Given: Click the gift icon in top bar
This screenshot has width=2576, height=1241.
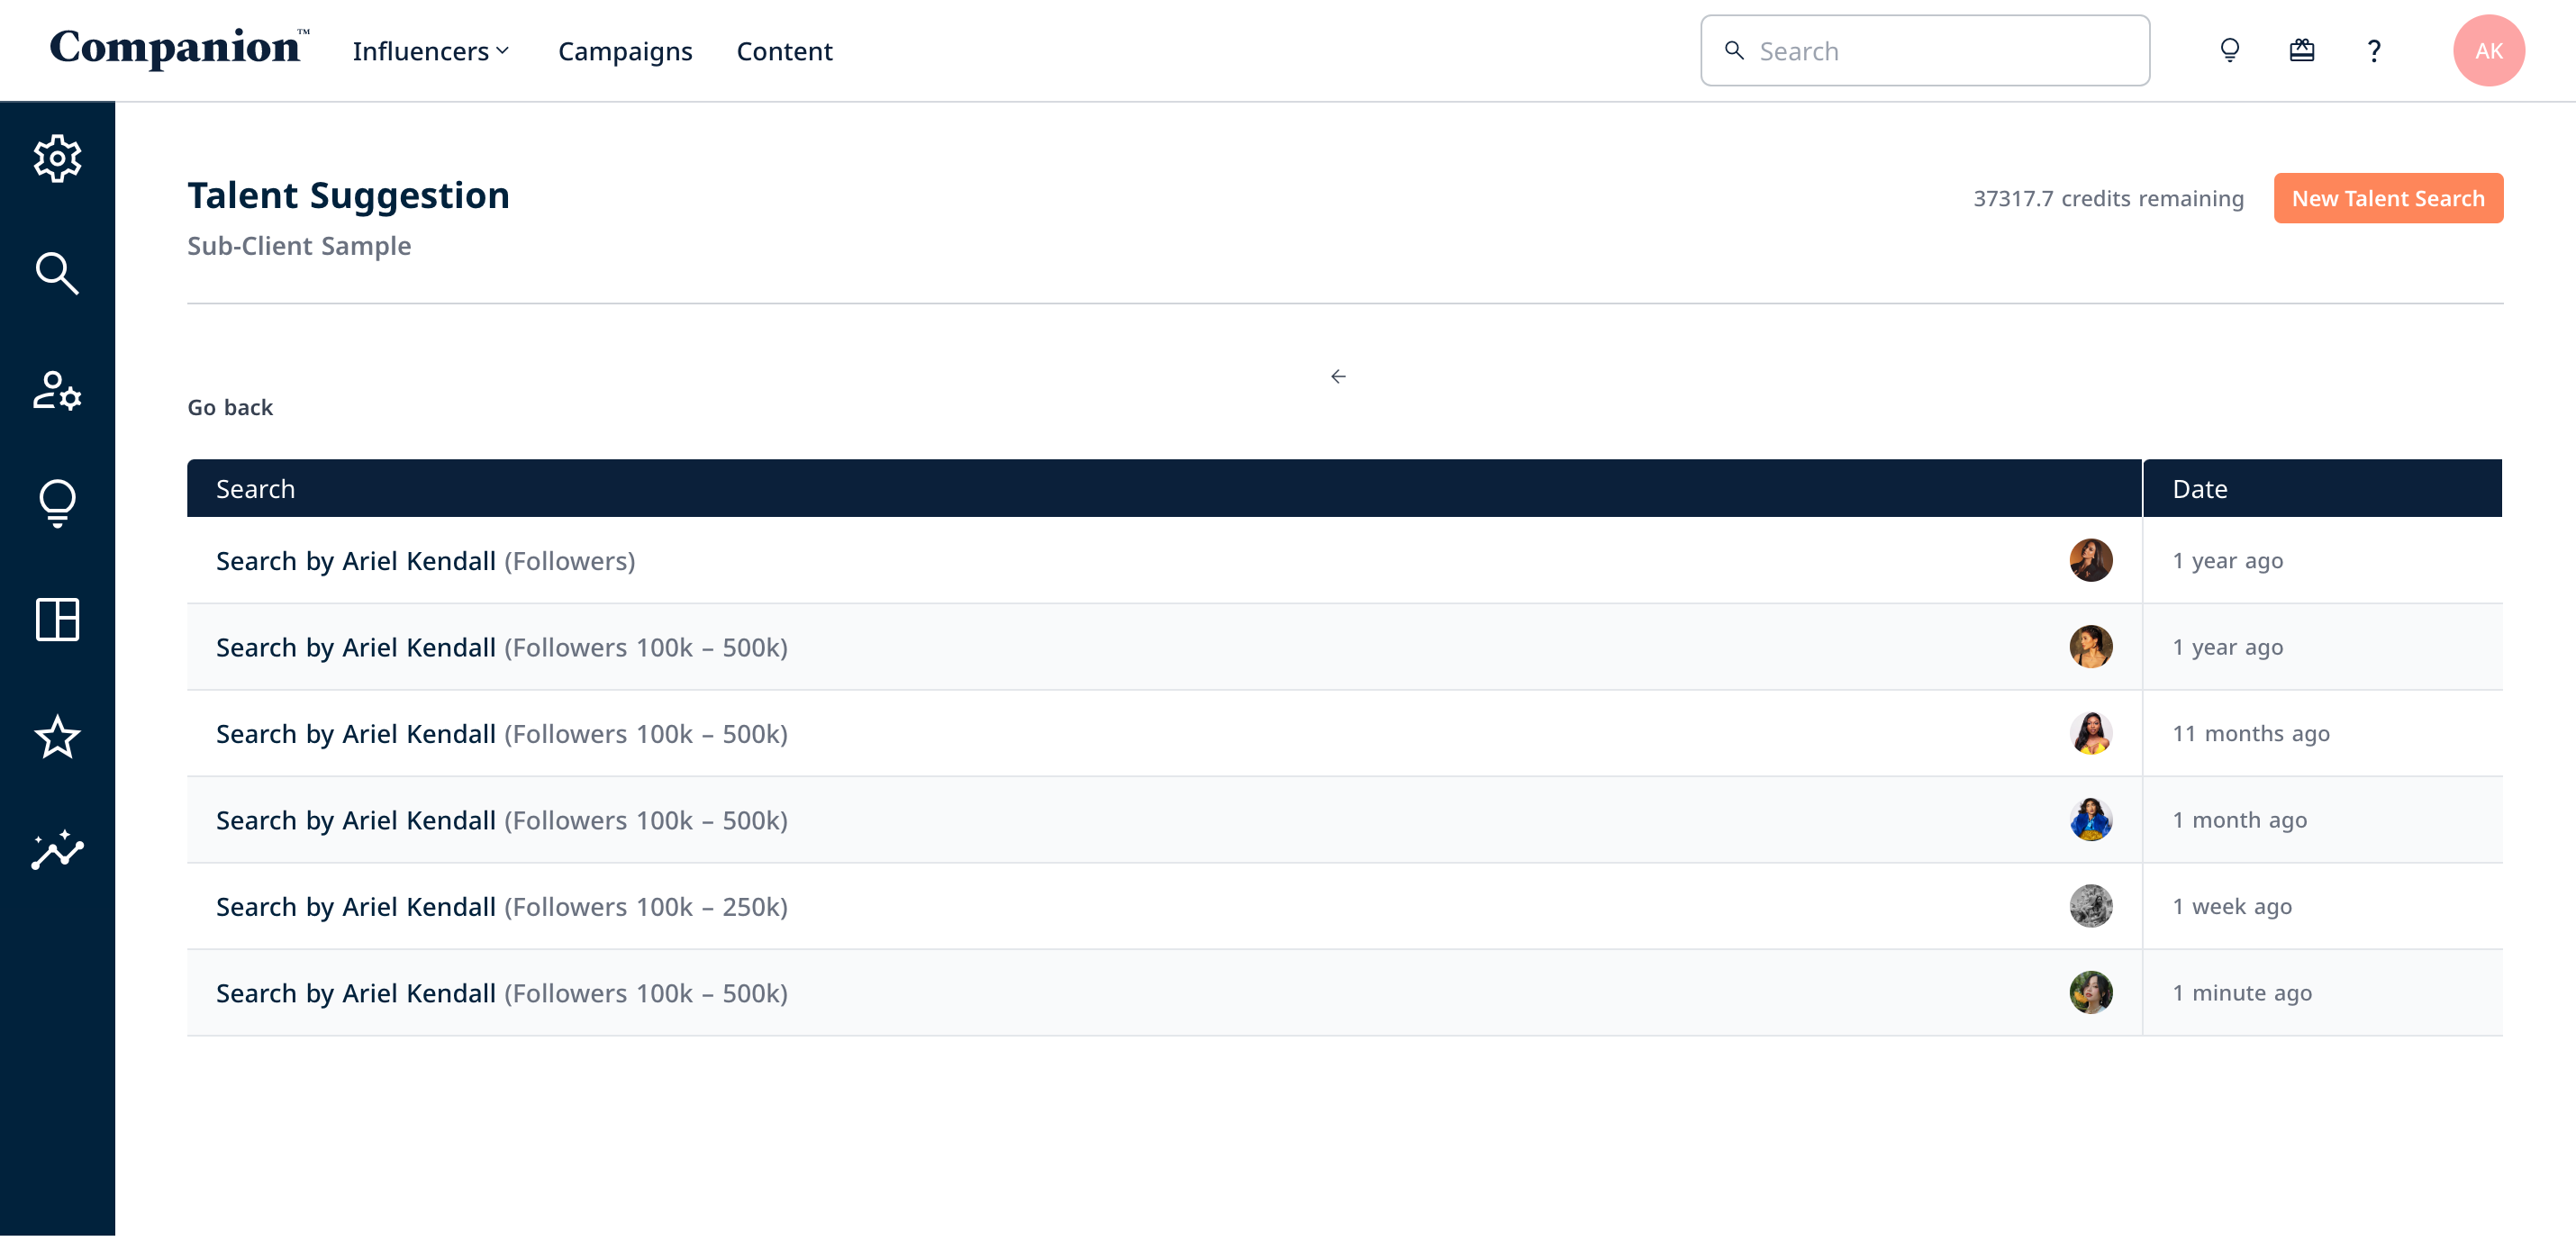Looking at the screenshot, I should tap(2301, 50).
